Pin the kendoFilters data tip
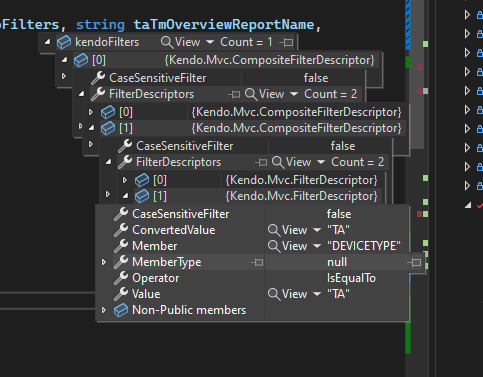 click(286, 42)
